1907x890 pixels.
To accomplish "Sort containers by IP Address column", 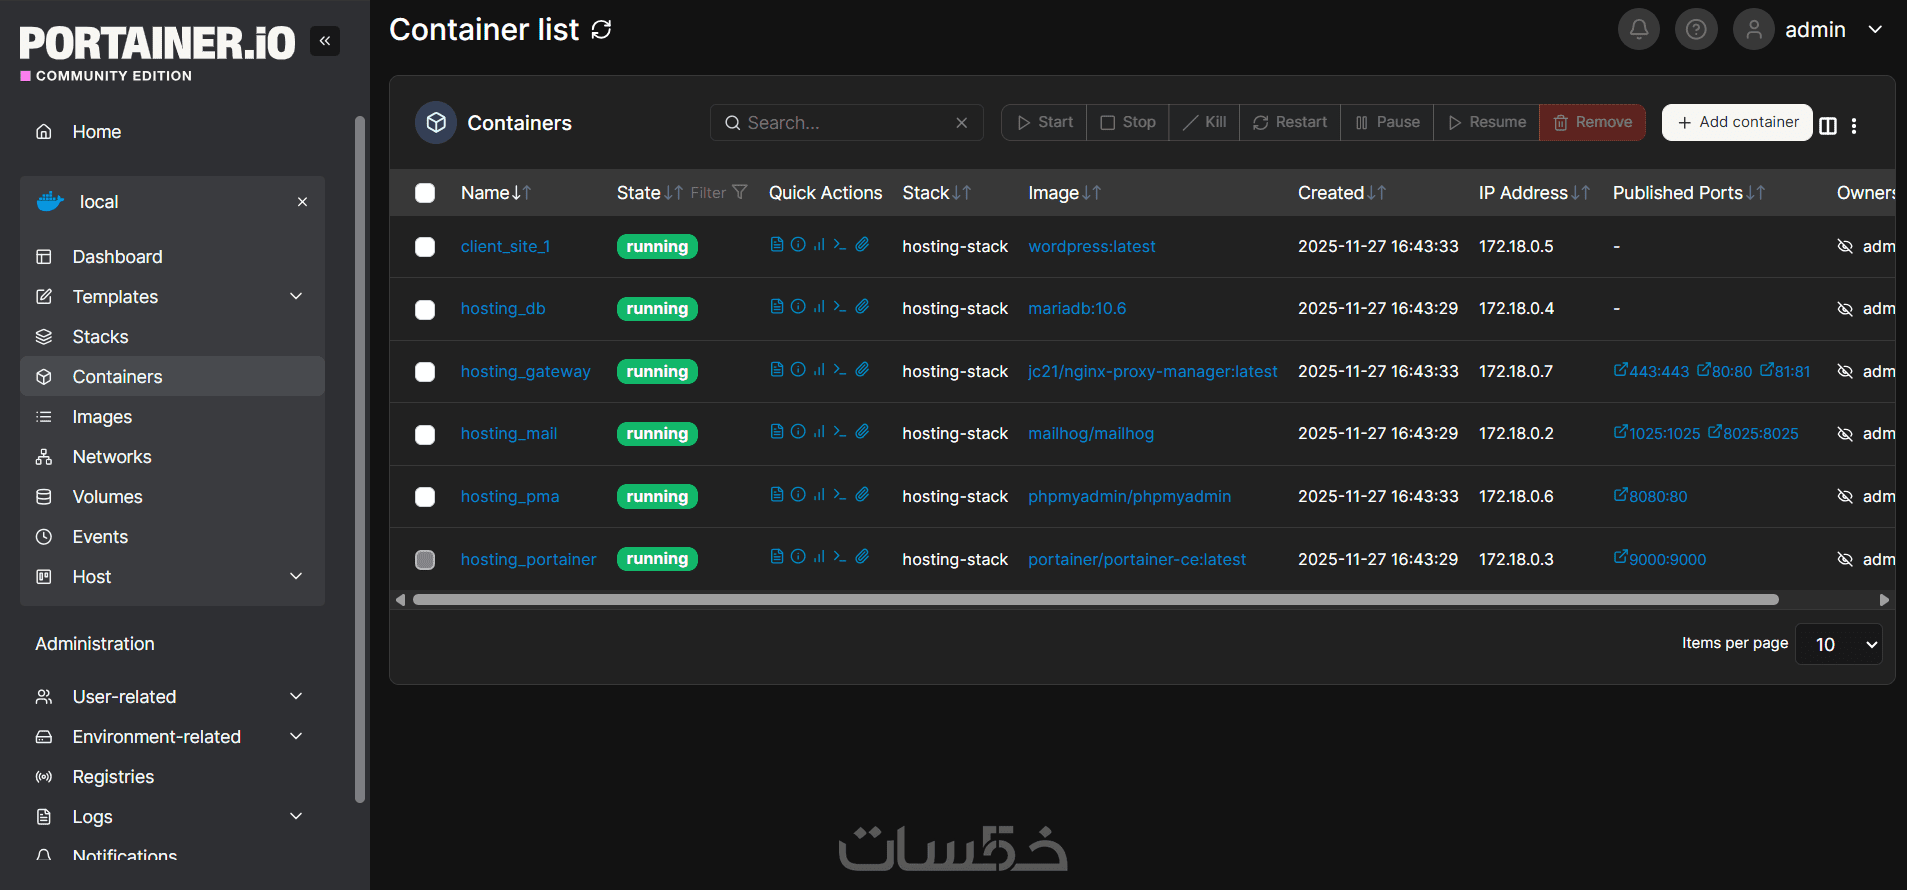I will [1534, 193].
